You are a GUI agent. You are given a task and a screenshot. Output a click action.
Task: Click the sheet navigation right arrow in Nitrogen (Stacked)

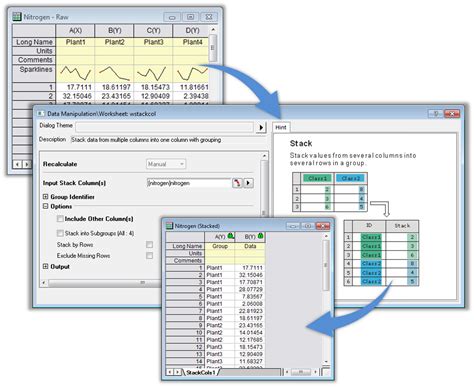click(x=178, y=372)
